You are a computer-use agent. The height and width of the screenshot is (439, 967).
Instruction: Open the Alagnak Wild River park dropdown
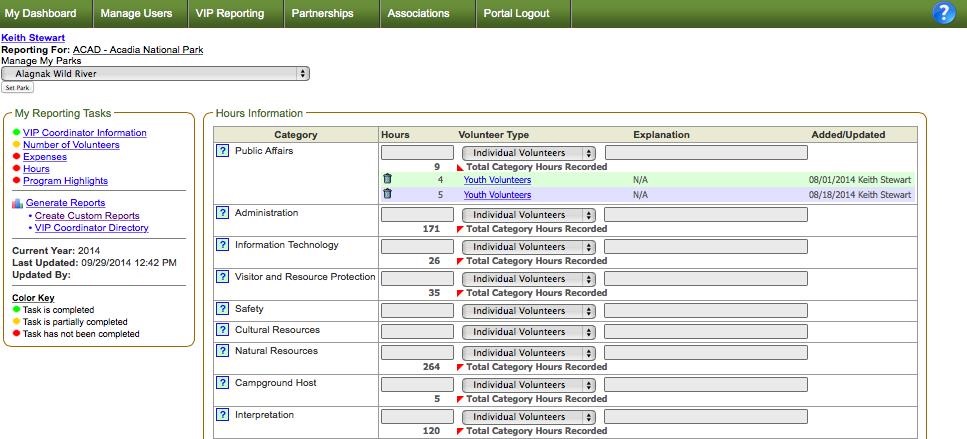[x=156, y=73]
